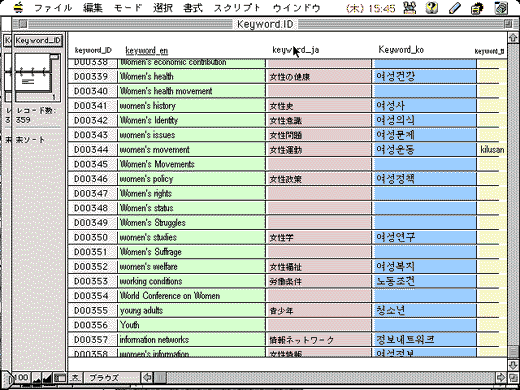Screen dimensions: 520x390
Task: Open the 書式 menu
Action: (193, 8)
